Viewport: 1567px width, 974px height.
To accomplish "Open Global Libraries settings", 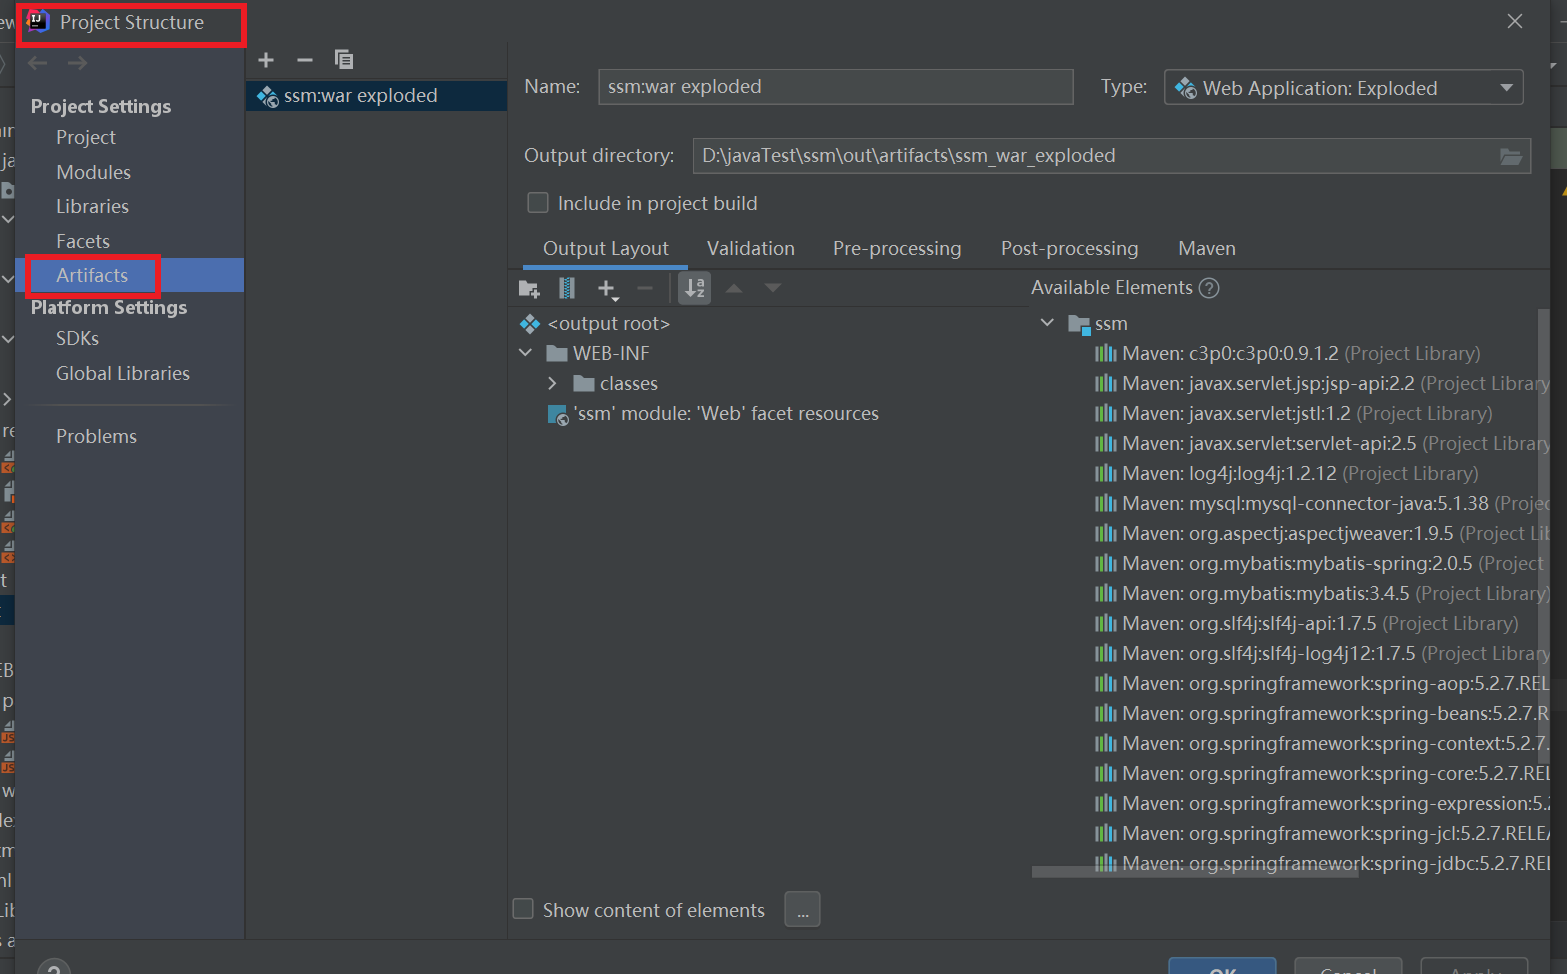I will (122, 373).
